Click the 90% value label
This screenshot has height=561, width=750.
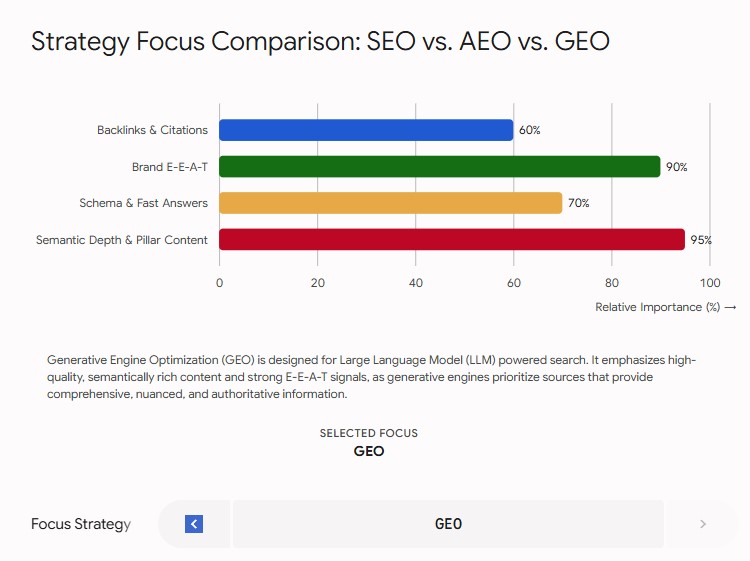click(x=676, y=167)
